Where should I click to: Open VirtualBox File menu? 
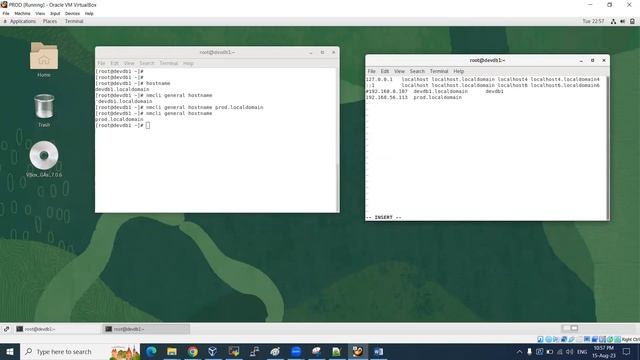coord(6,13)
